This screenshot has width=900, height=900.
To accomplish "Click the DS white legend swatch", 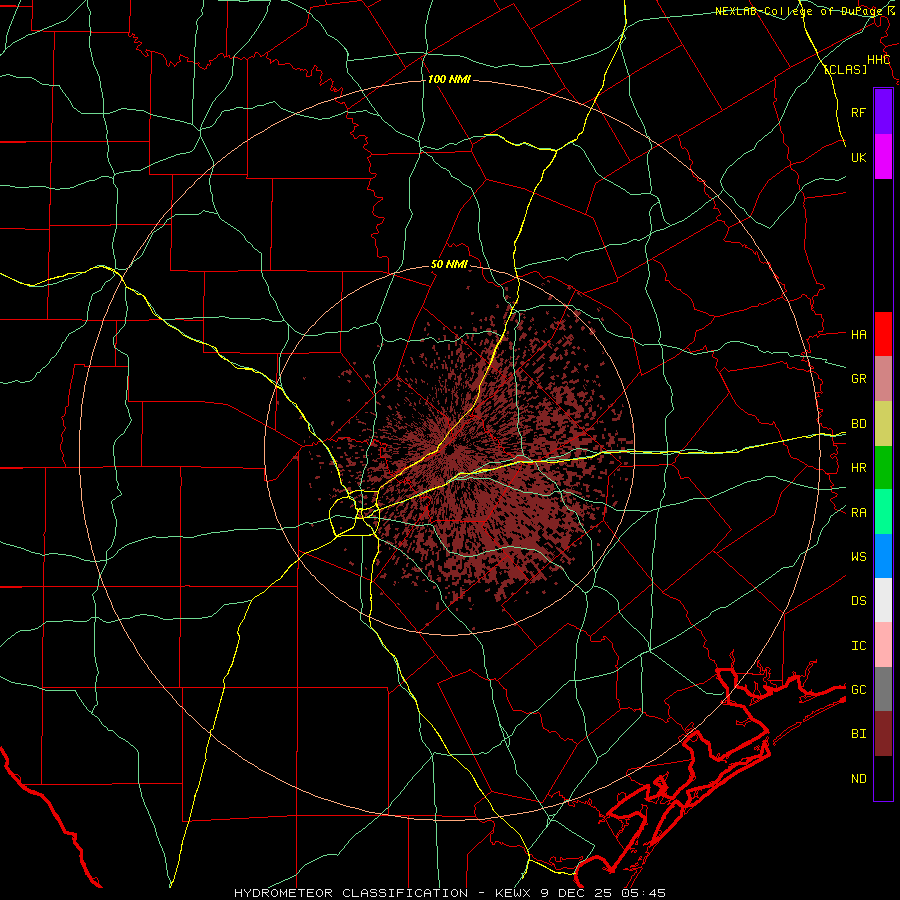I will pos(883,600).
